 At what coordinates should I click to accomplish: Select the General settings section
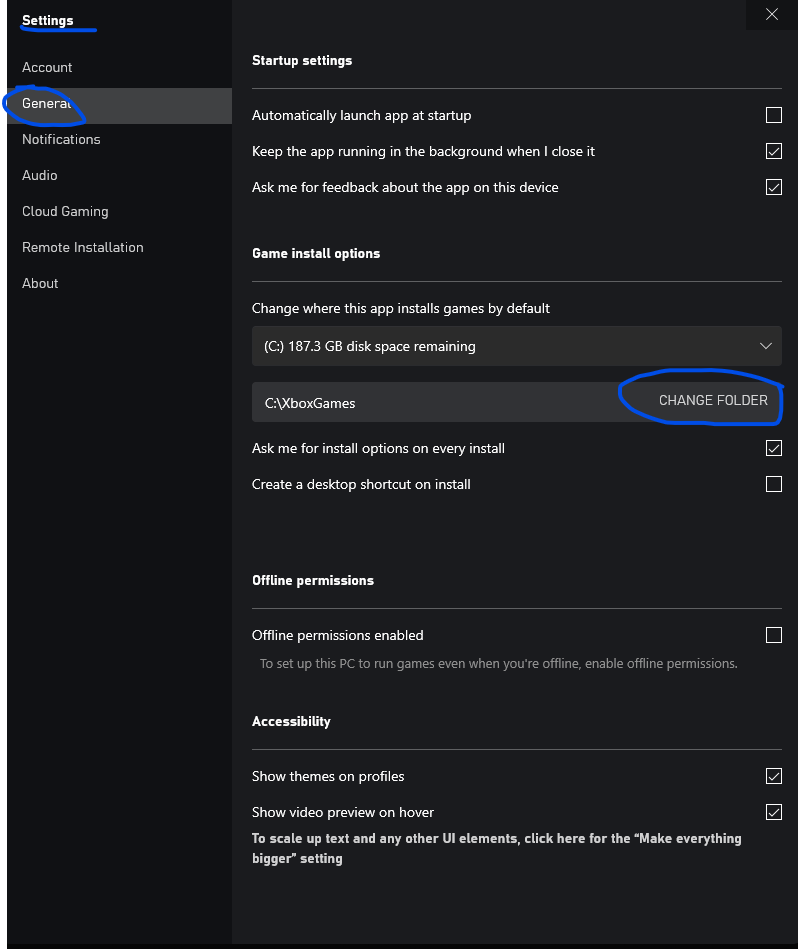click(x=47, y=103)
